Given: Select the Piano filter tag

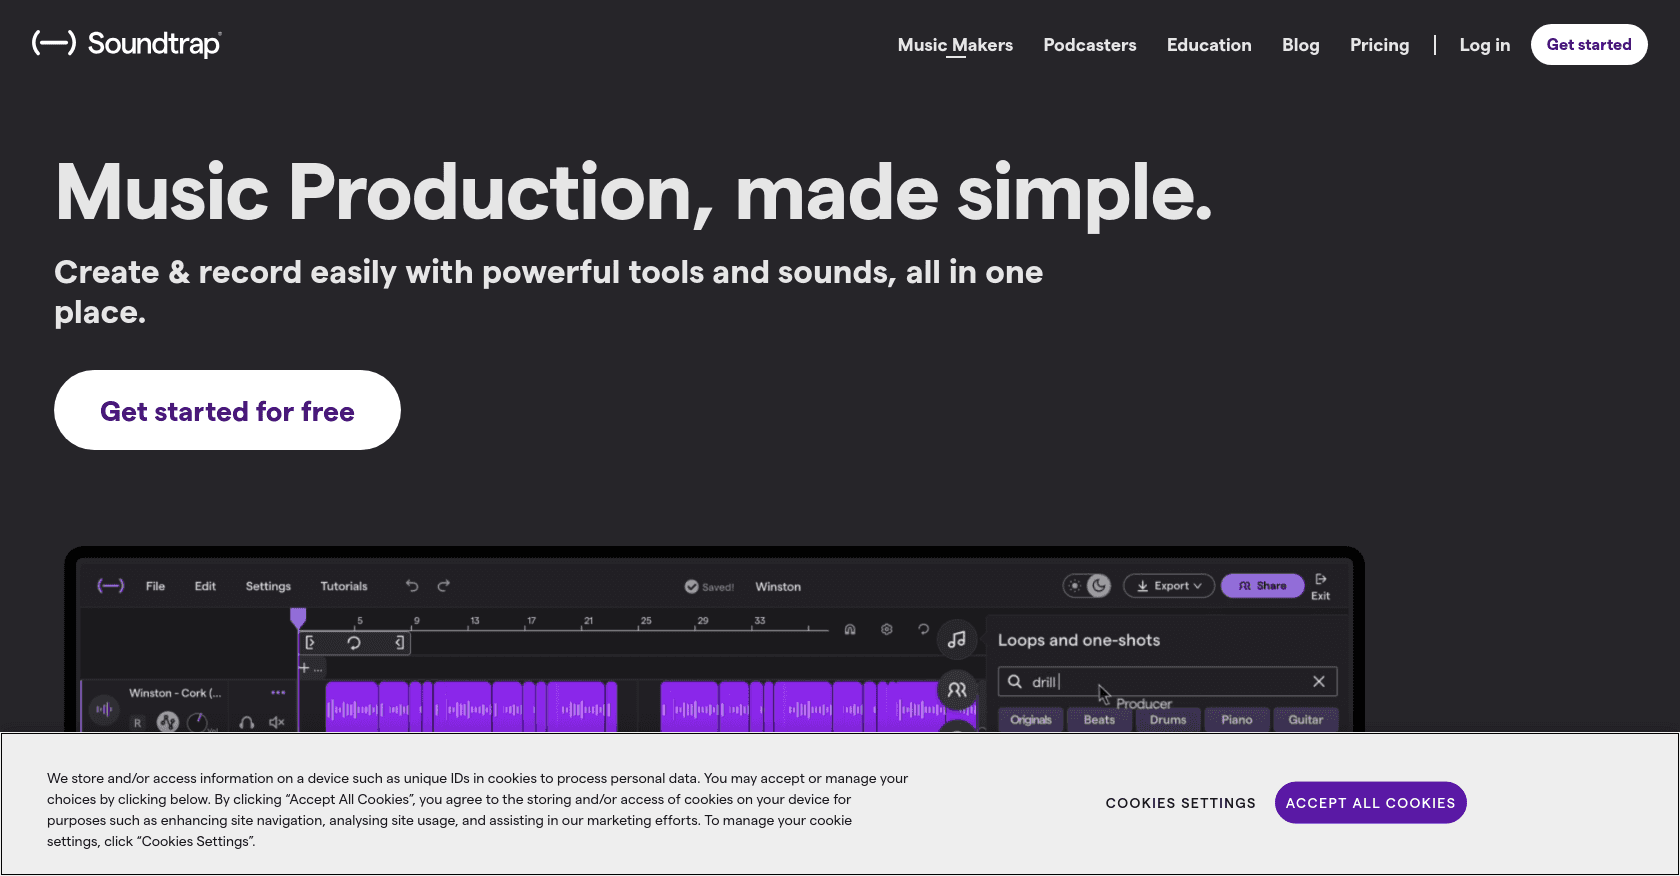Looking at the screenshot, I should (1237, 720).
